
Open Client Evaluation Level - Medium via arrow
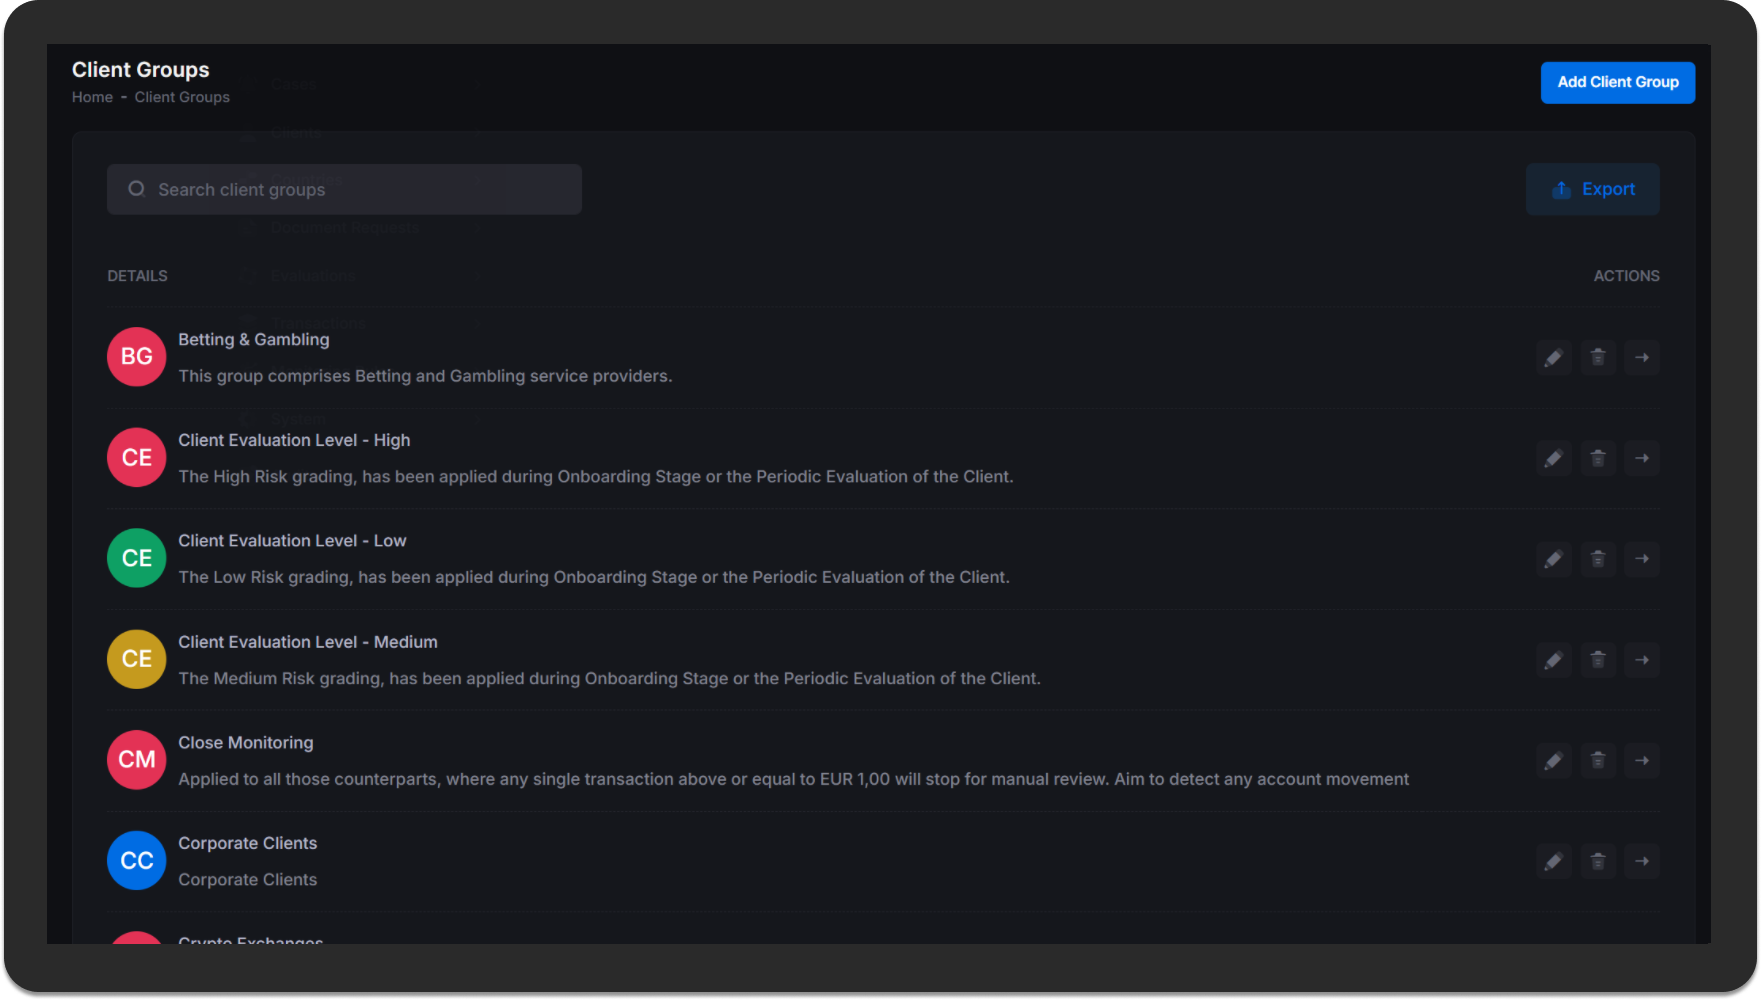pos(1642,660)
